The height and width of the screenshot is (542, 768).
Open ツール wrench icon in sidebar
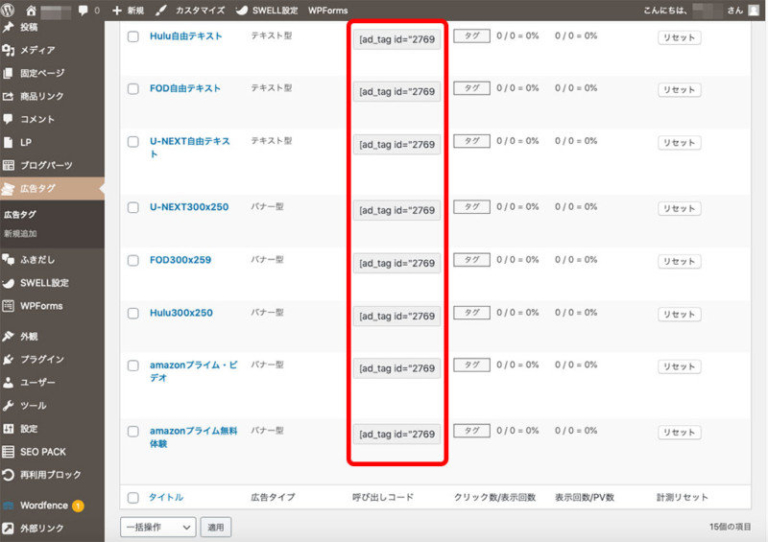tap(8, 406)
